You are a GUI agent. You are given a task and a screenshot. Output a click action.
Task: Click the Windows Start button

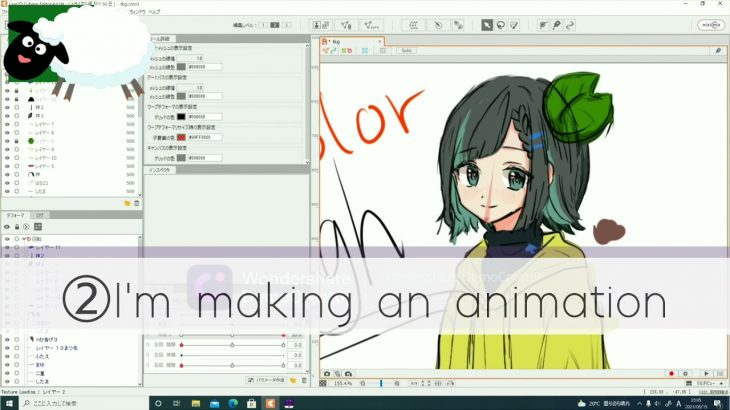coord(9,403)
